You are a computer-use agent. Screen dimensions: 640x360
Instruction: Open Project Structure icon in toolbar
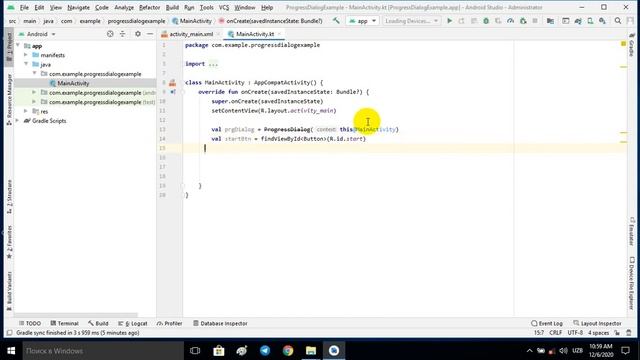pos(550,20)
